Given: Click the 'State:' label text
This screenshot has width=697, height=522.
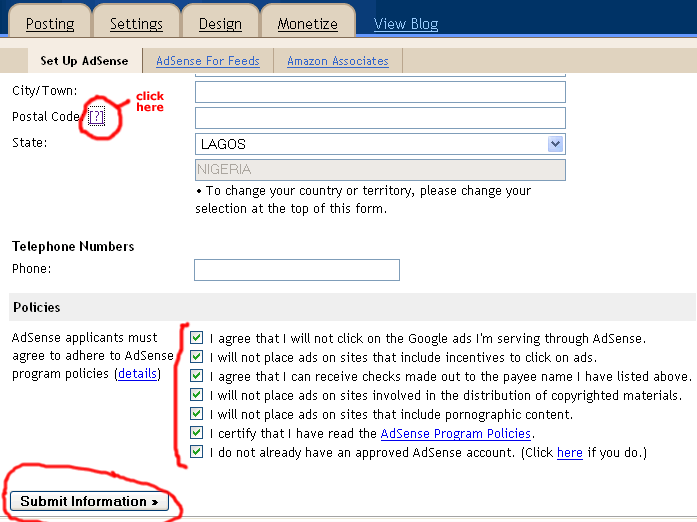Looking at the screenshot, I should pos(29,143).
